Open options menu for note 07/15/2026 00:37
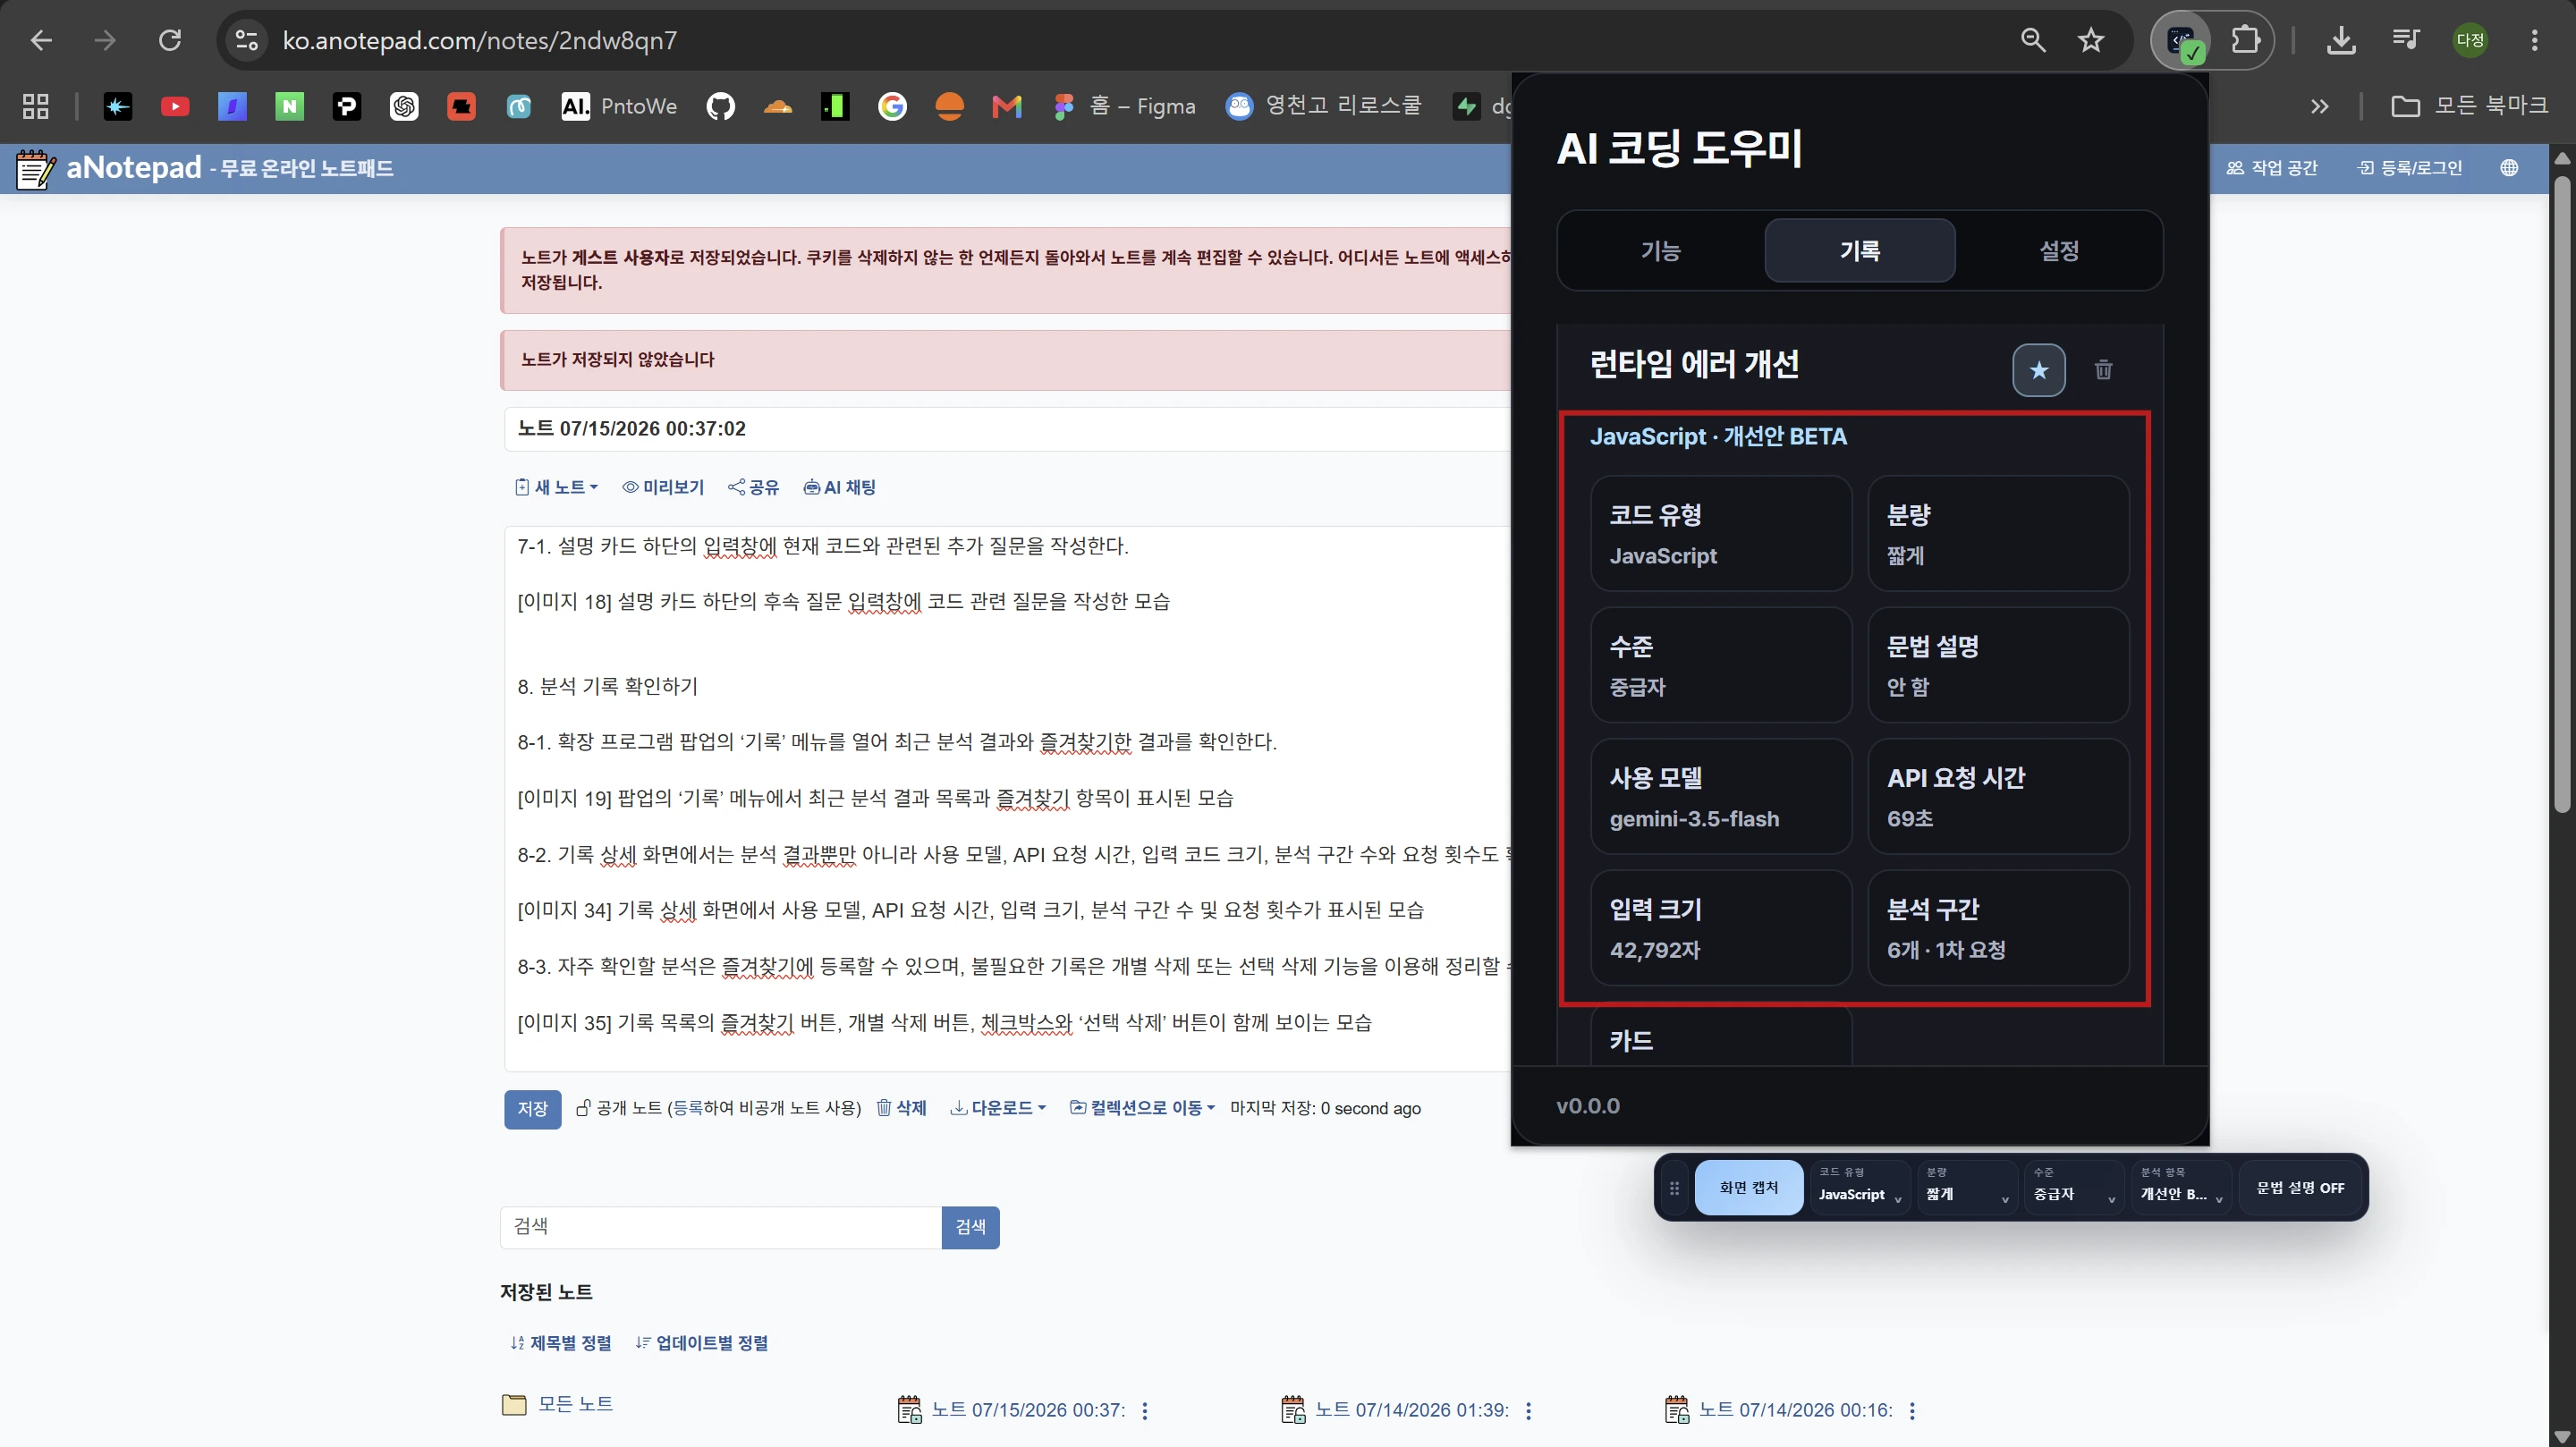This screenshot has width=2576, height=1447. 1145,1411
